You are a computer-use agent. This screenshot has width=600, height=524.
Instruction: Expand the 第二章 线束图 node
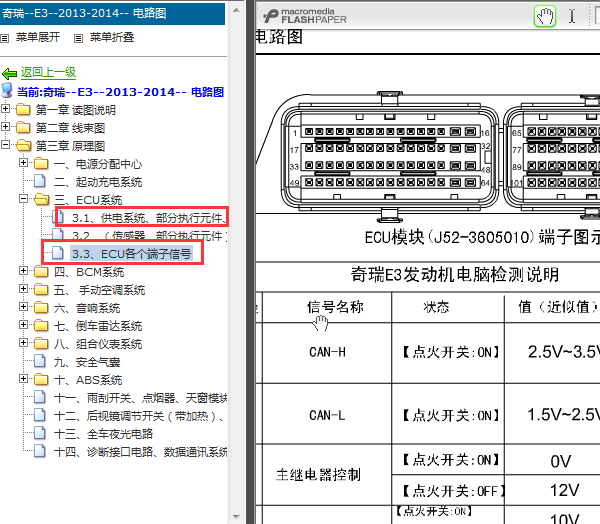pyautogui.click(x=5, y=126)
